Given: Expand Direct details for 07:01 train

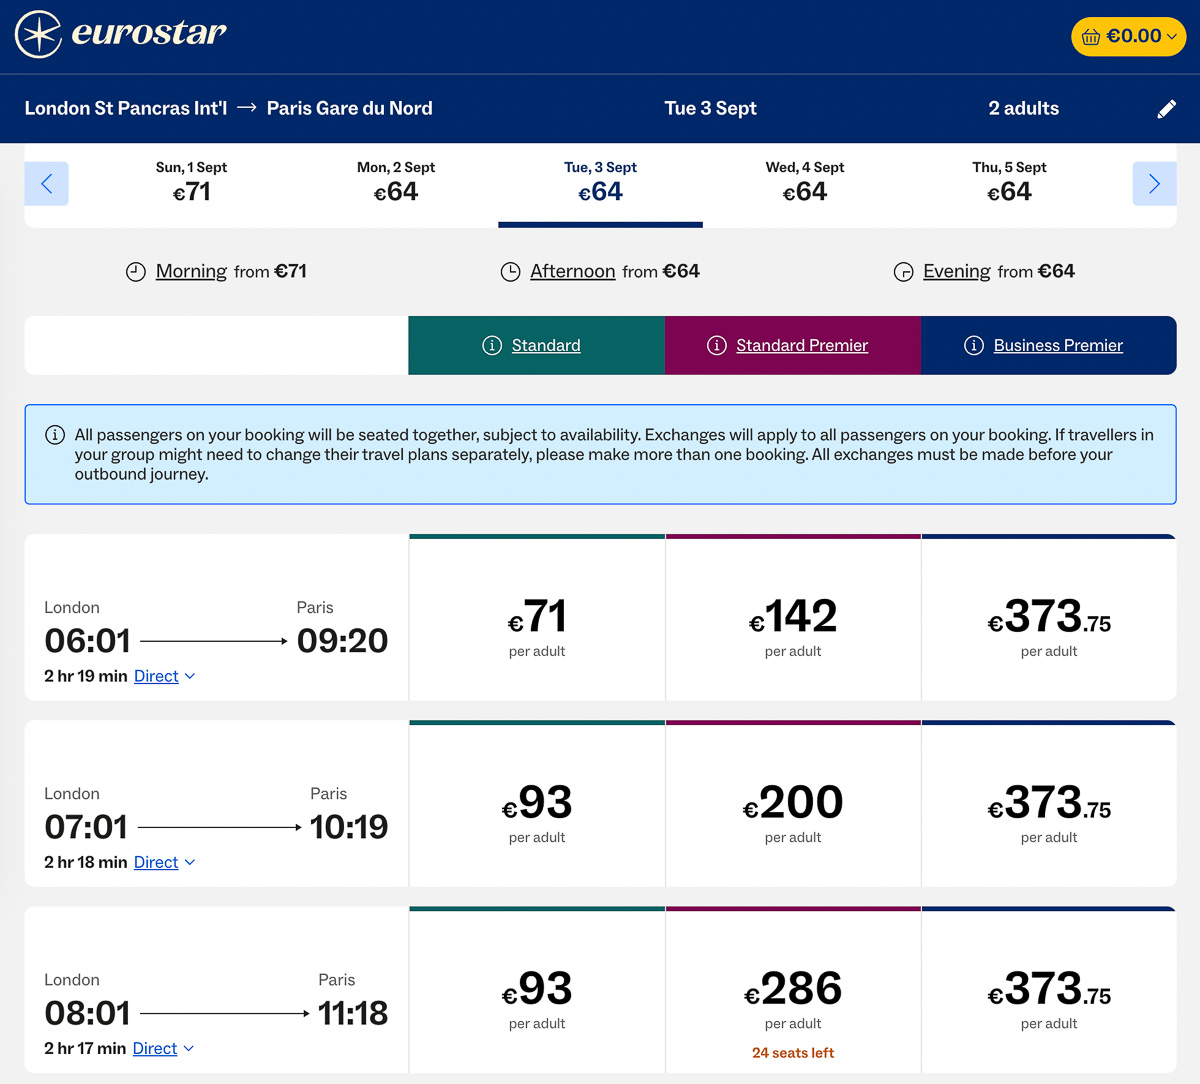Looking at the screenshot, I should (x=164, y=862).
